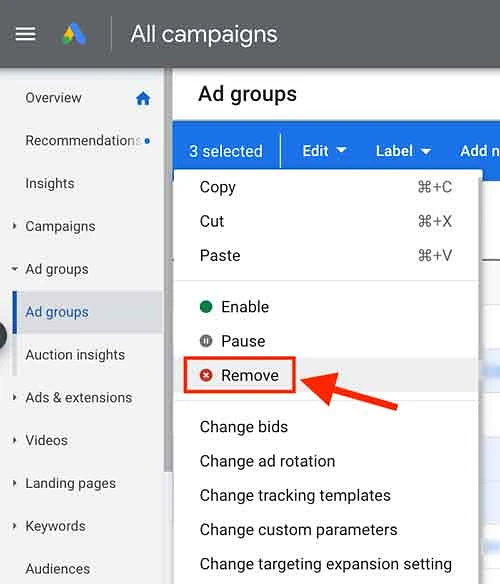Open Audiences in the sidebar
Screen dimensions: 500x584
click(57, 569)
